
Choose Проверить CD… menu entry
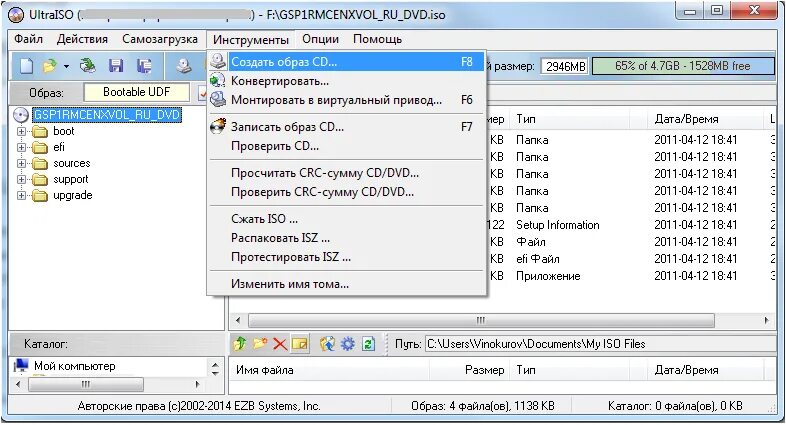click(x=346, y=146)
